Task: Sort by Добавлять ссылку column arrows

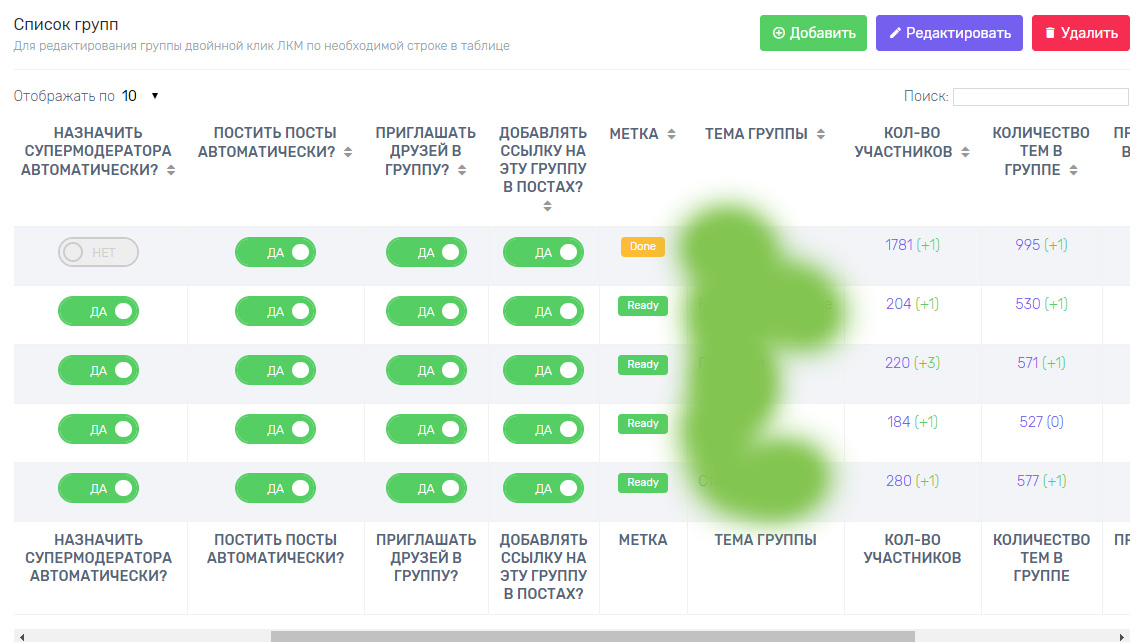Action: point(547,206)
